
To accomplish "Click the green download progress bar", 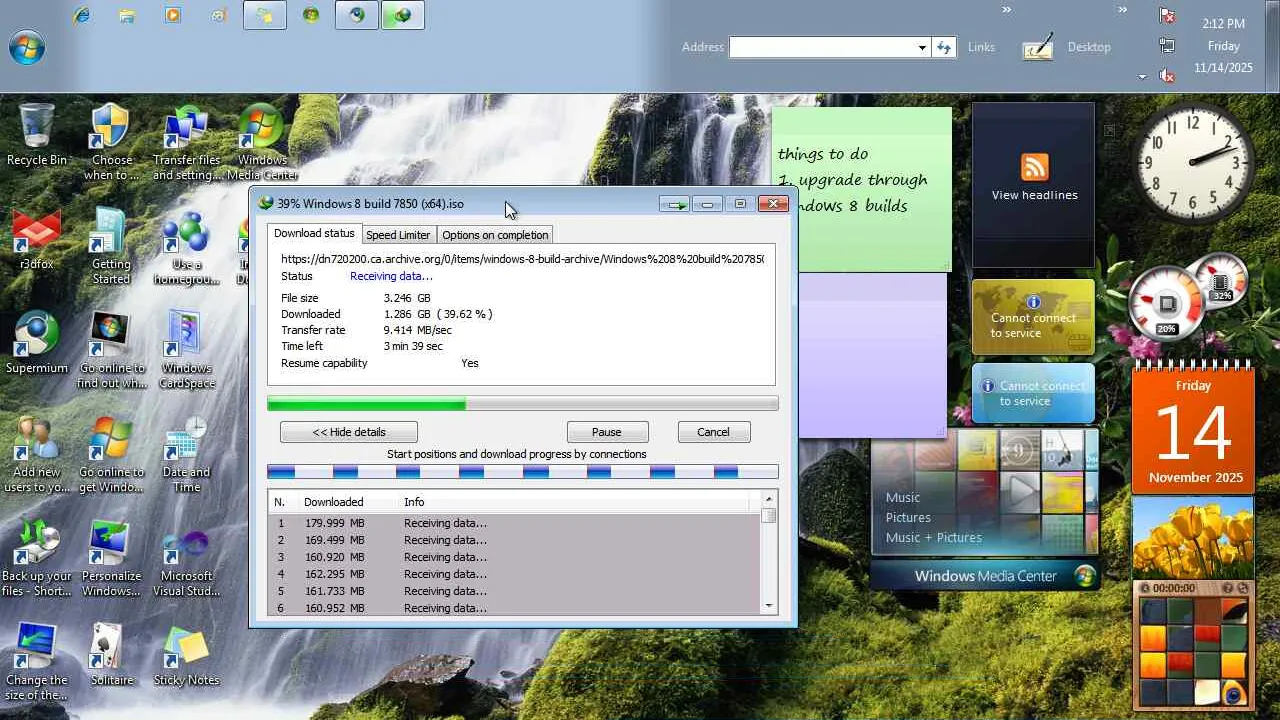I will (522, 404).
